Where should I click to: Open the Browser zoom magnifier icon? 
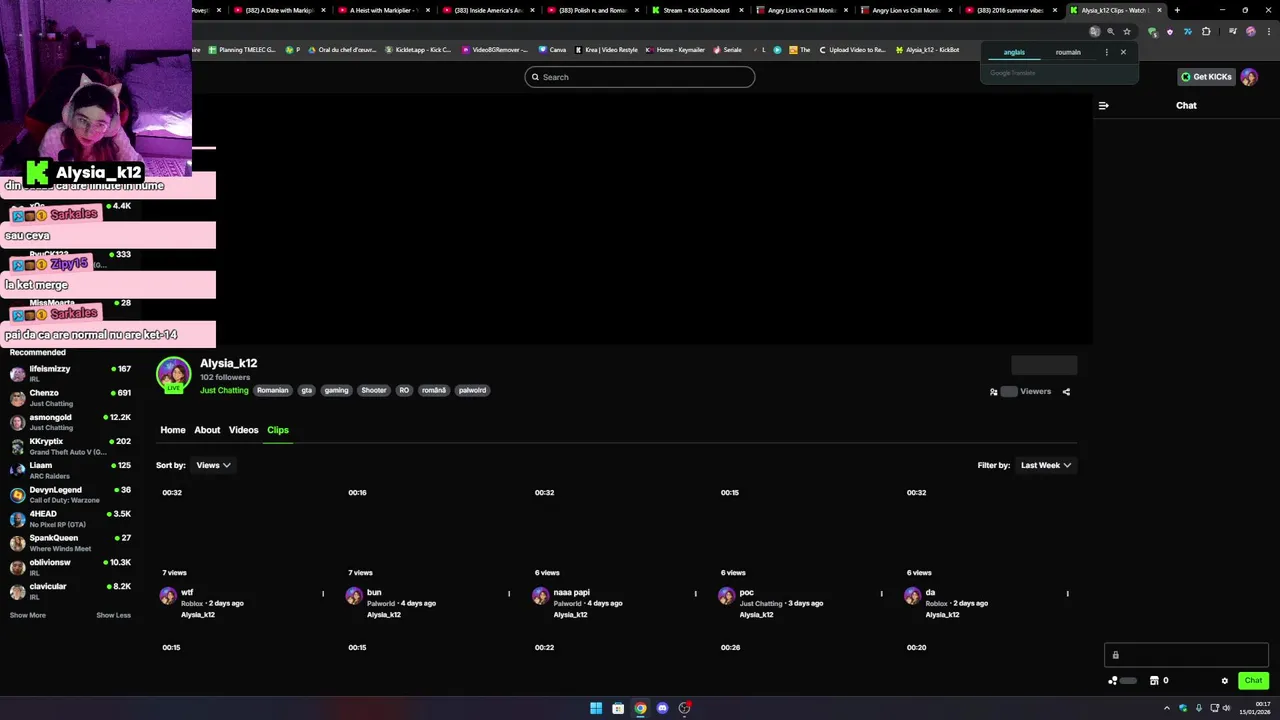[1110, 31]
